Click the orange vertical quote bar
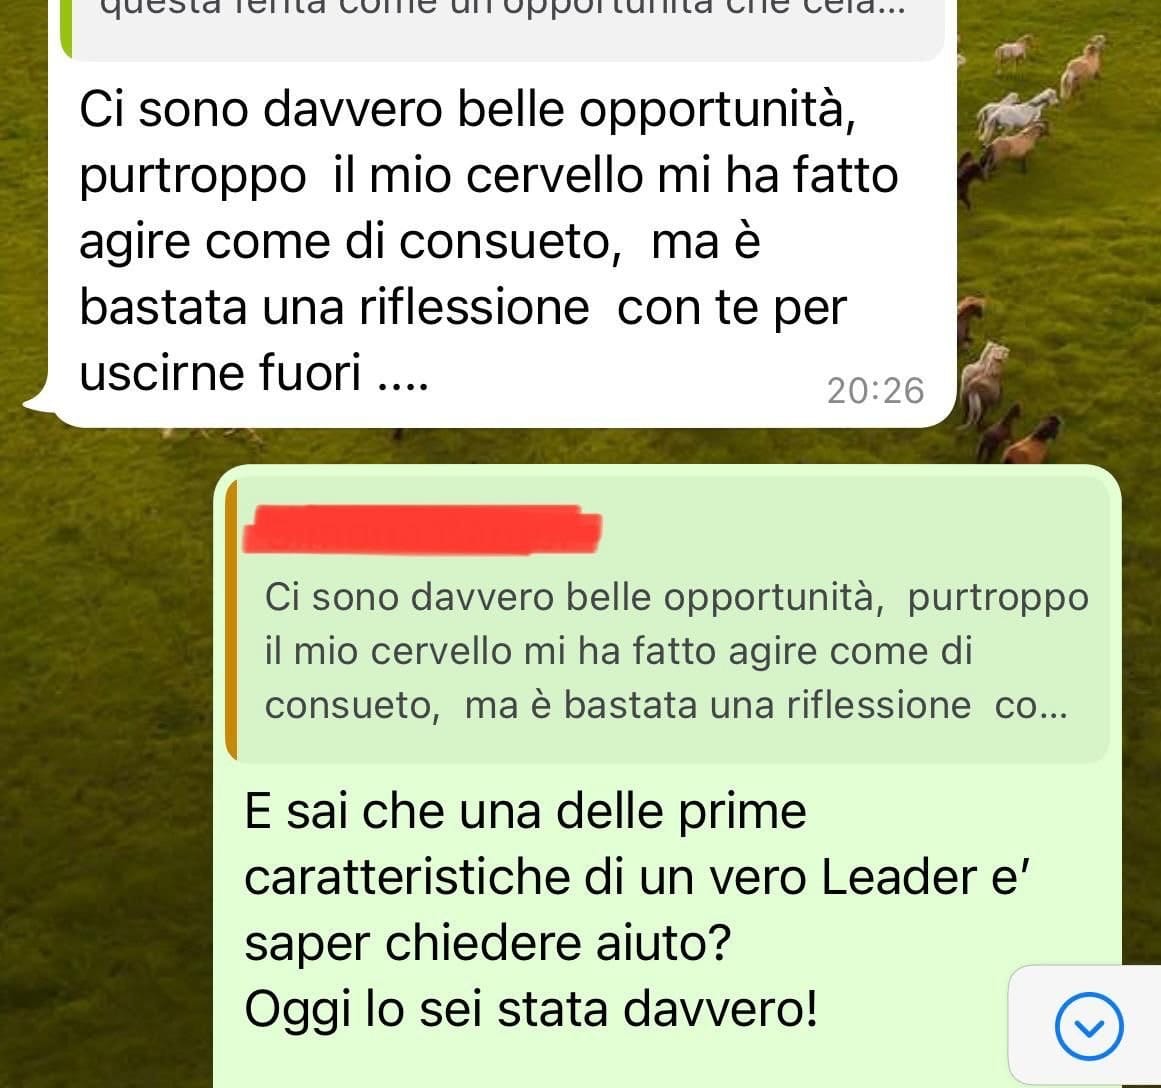Viewport: 1161px width, 1088px height. coord(231,619)
